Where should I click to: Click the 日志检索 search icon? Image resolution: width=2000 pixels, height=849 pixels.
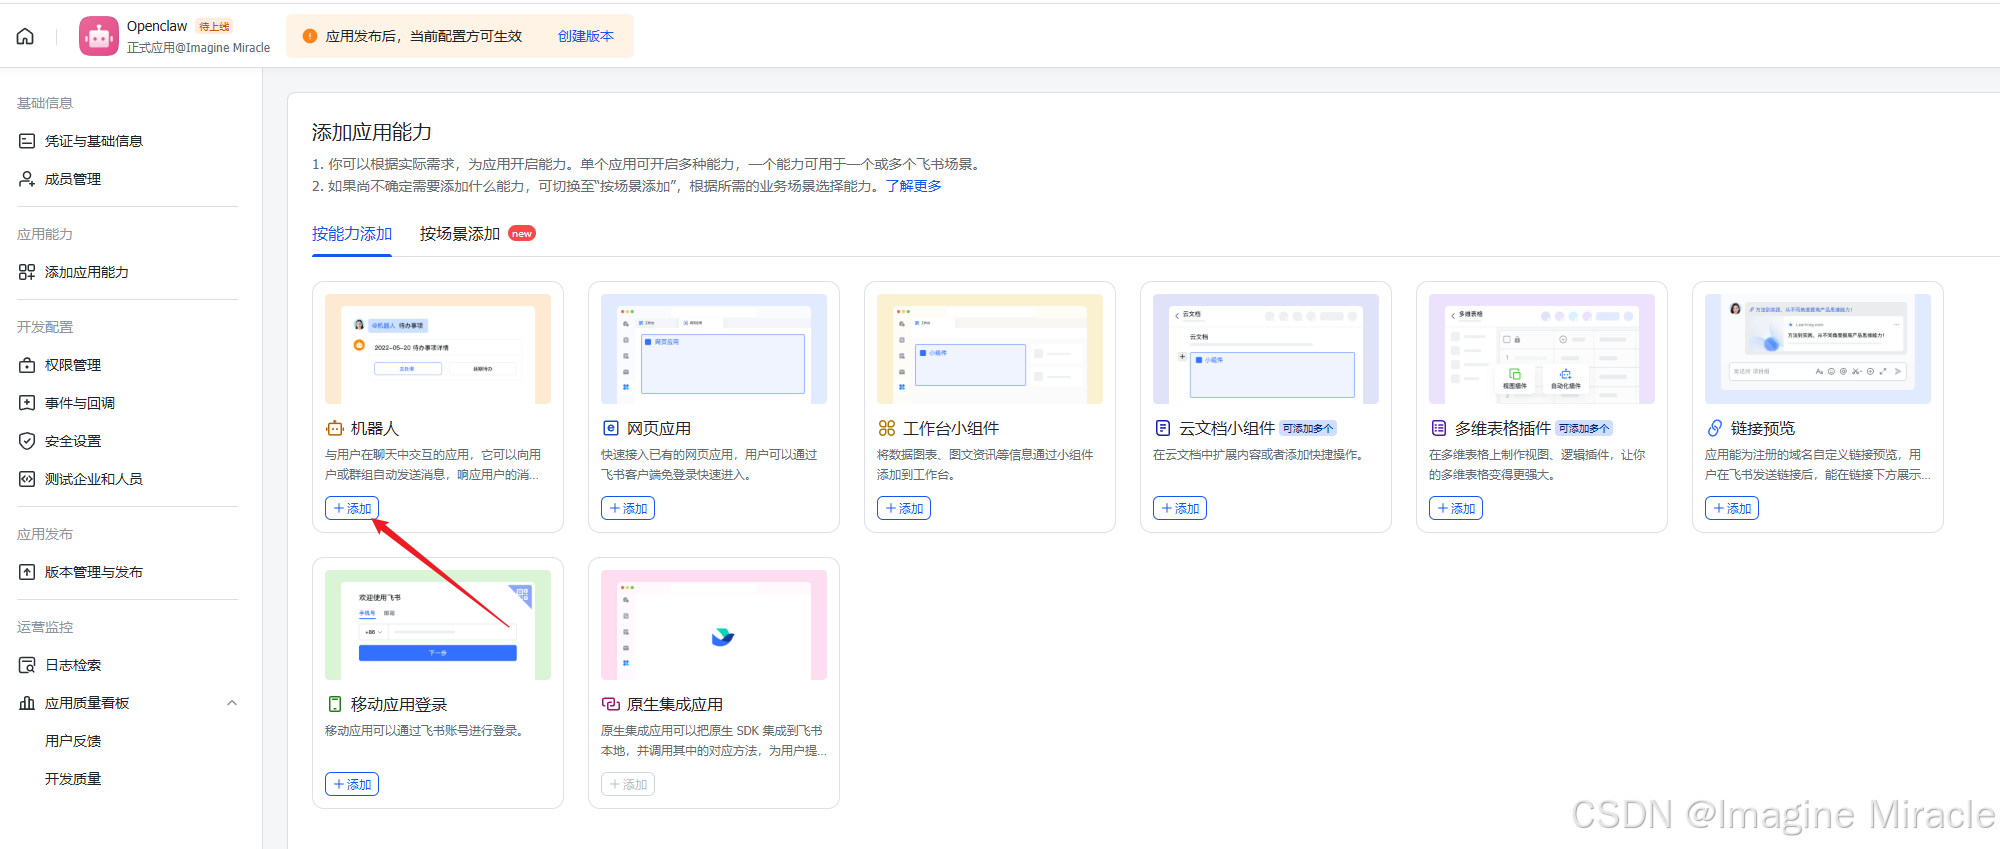[x=27, y=665]
